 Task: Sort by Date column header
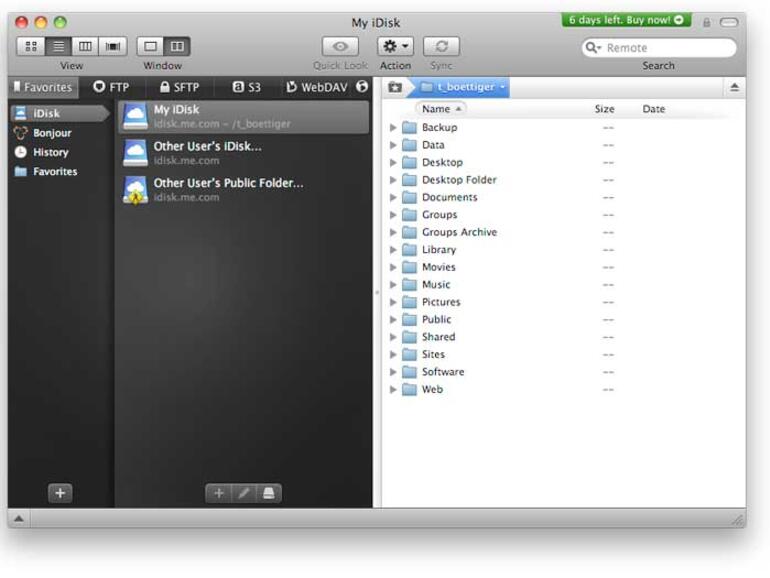click(654, 109)
